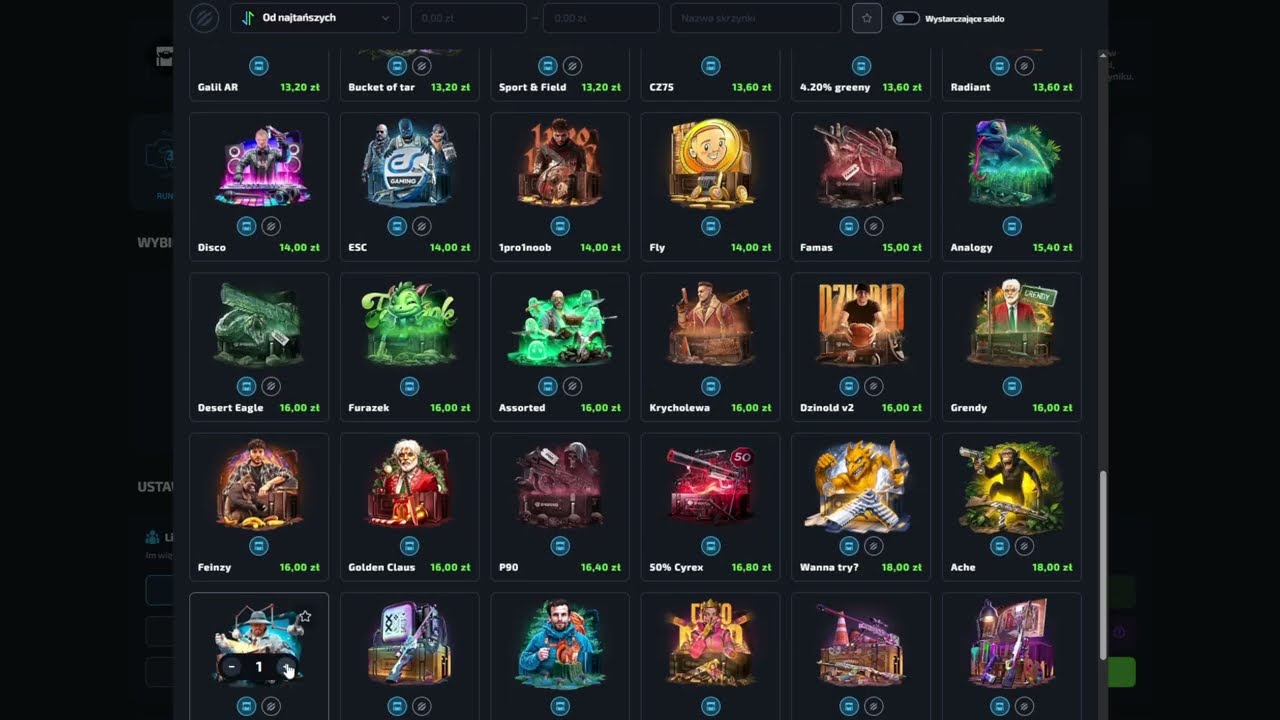Viewport: 1280px width, 720px height.
Task: Favorite the highlighted case using its star icon
Action: click(305, 617)
